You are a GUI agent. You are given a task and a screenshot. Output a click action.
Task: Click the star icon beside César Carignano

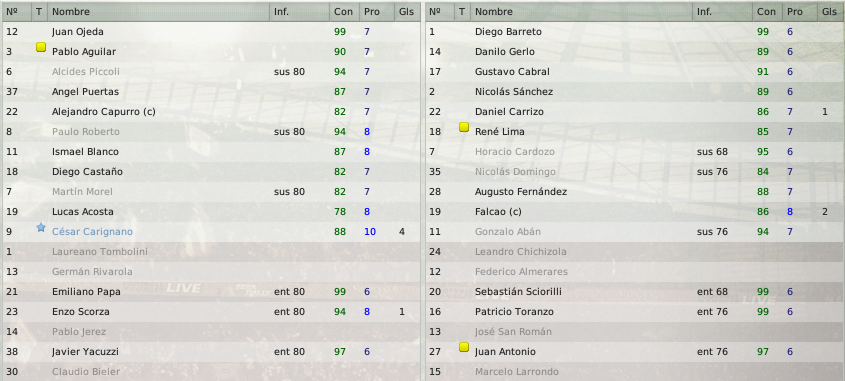[x=41, y=227]
